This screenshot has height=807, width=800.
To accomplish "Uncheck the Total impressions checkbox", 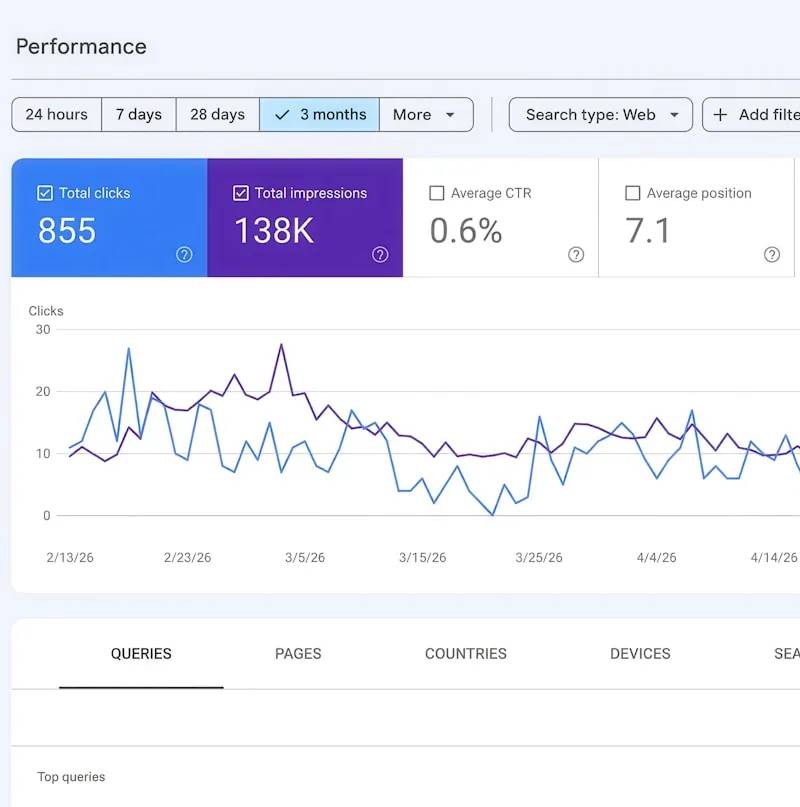I will tap(240, 193).
